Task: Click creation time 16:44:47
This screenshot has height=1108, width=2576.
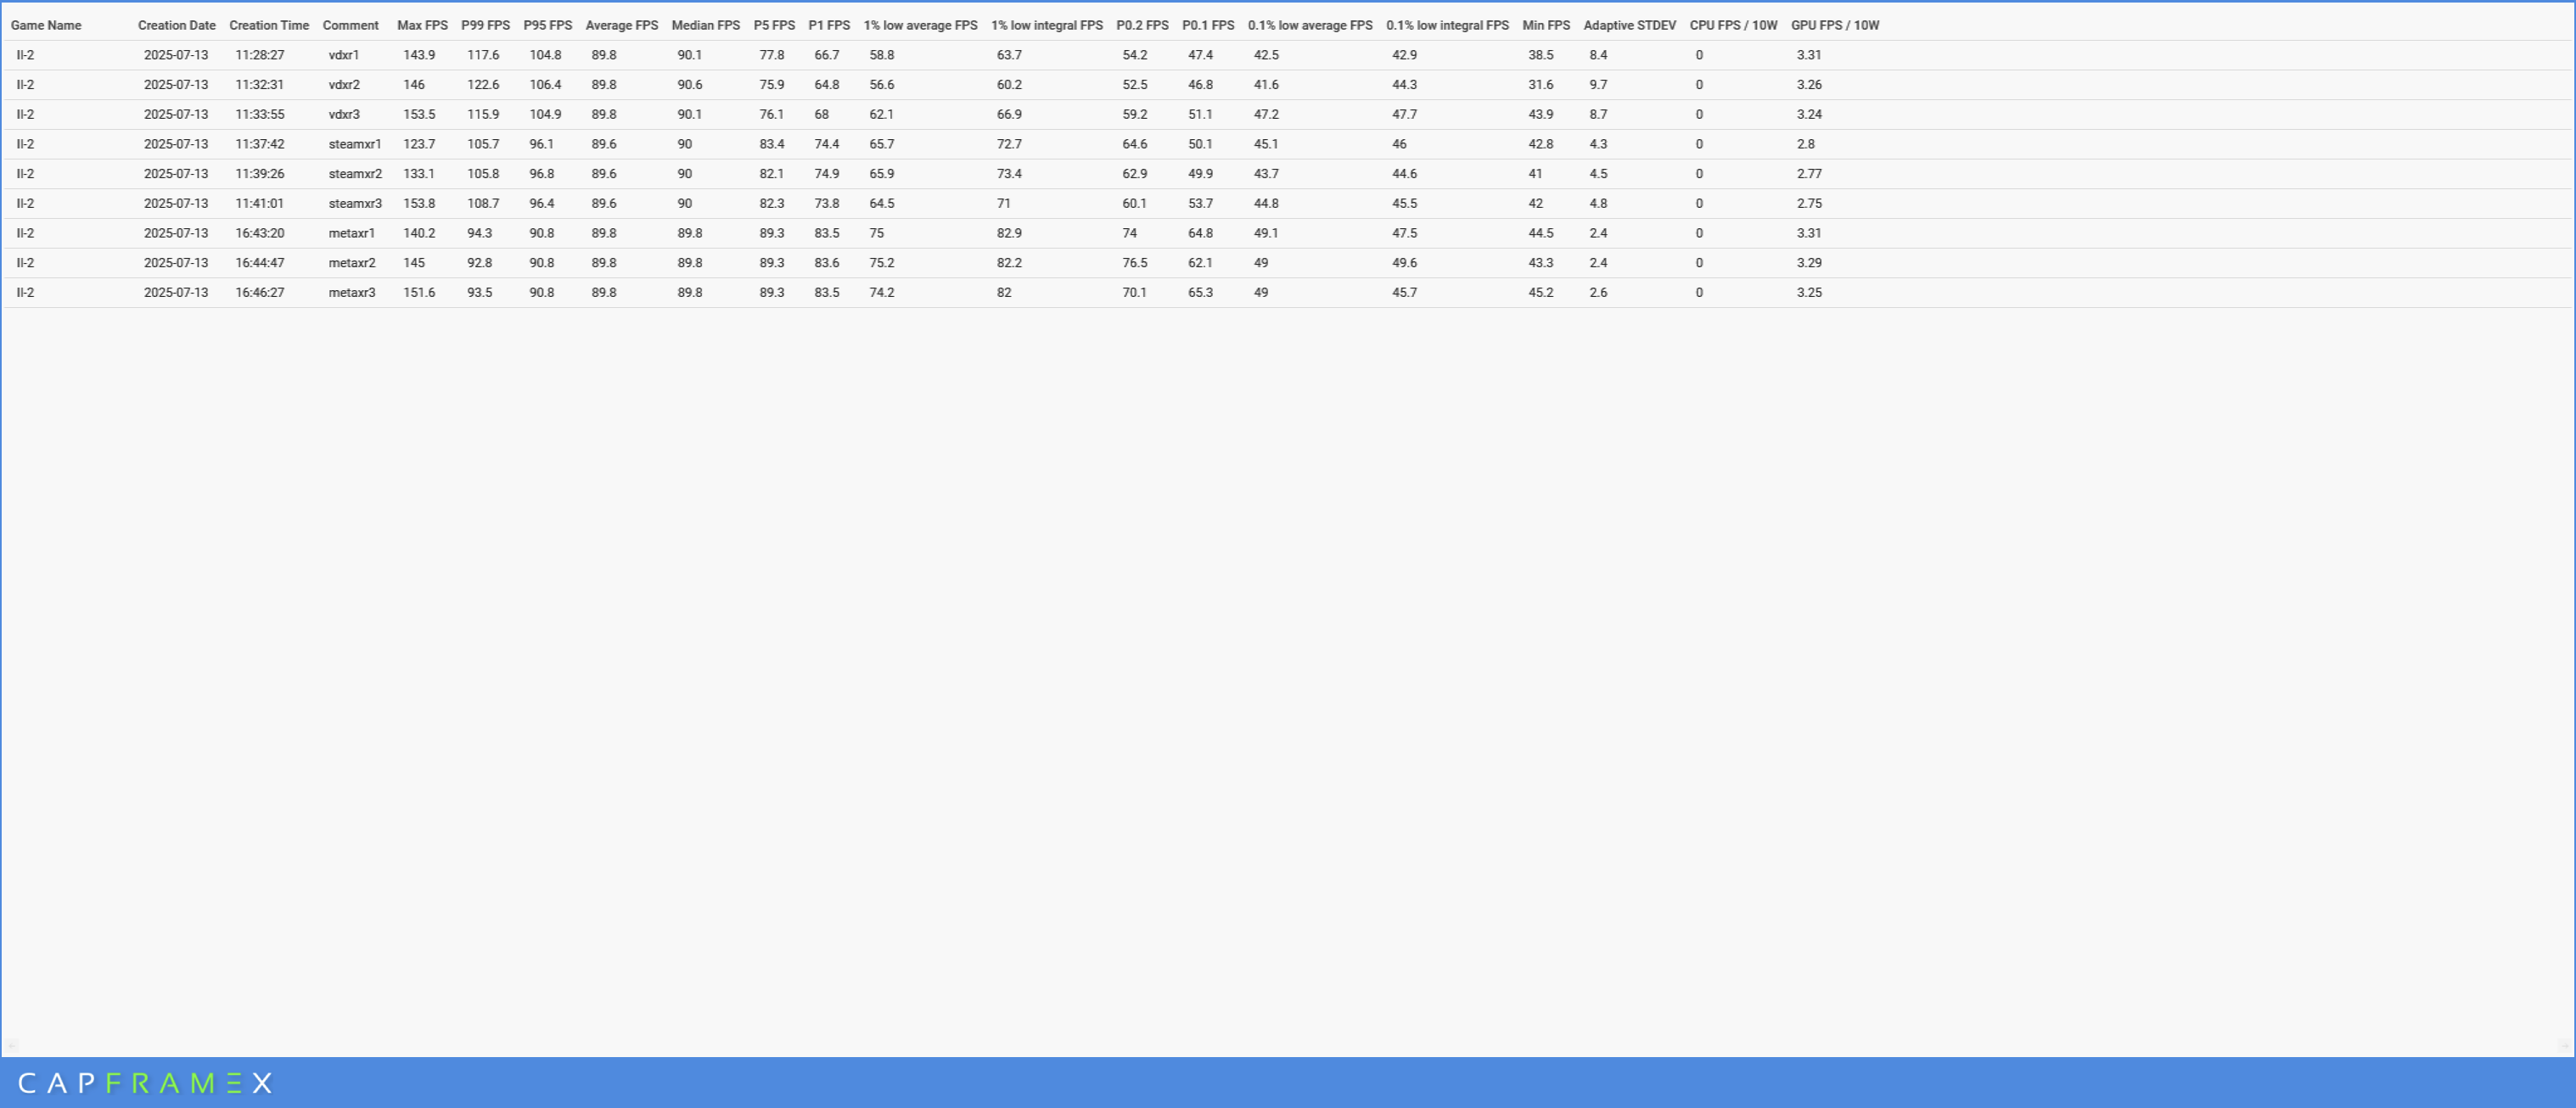Action: pos(260,263)
